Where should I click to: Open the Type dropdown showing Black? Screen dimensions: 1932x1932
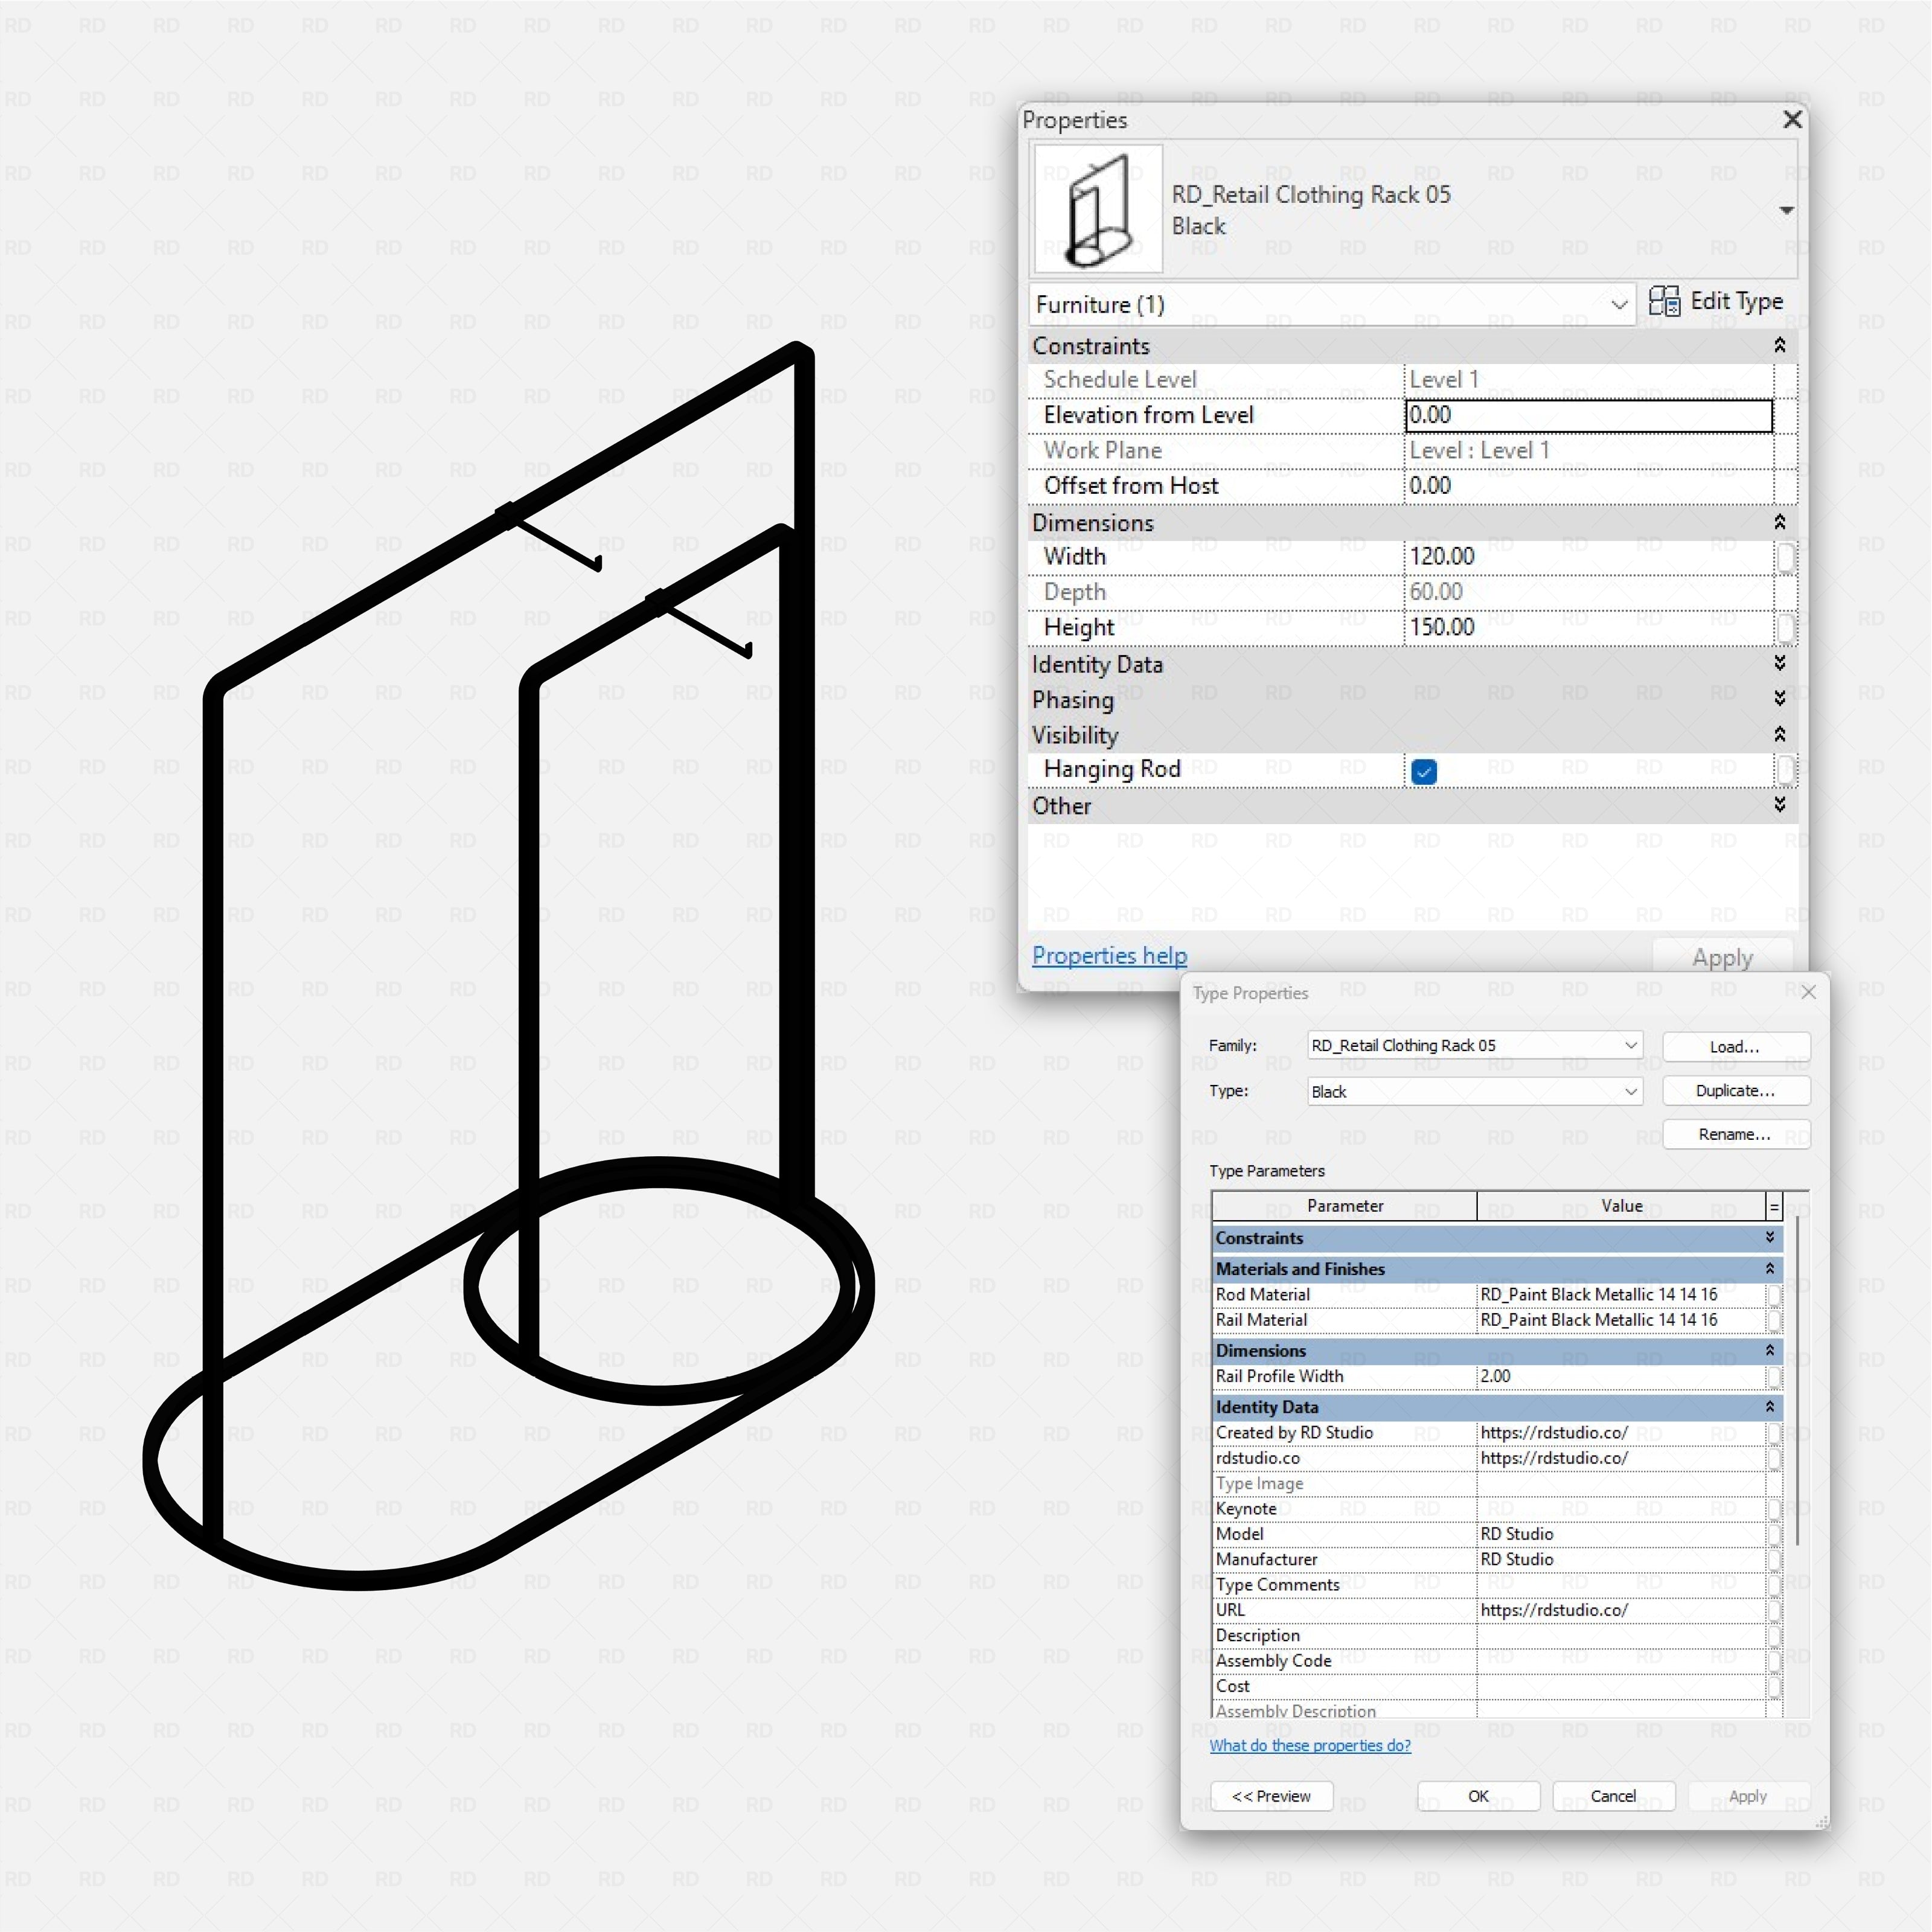coord(1475,1091)
